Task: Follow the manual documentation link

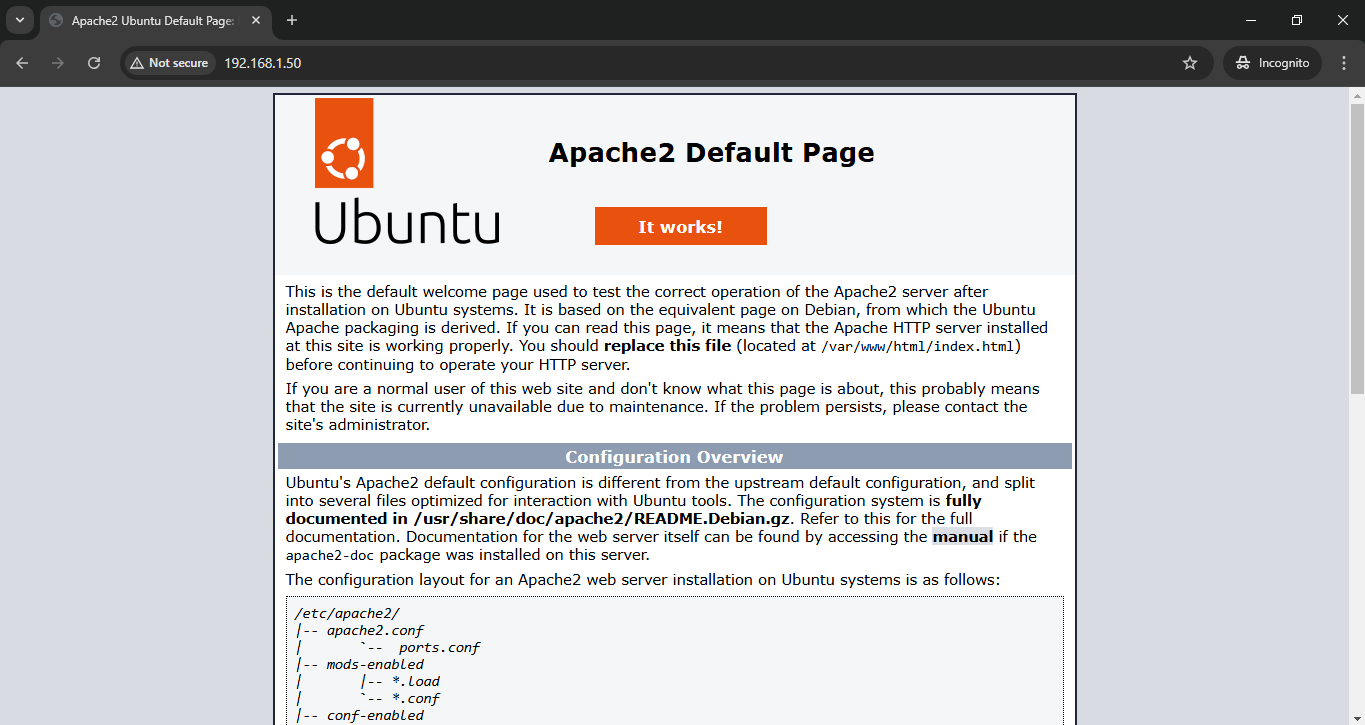Action: coord(962,537)
